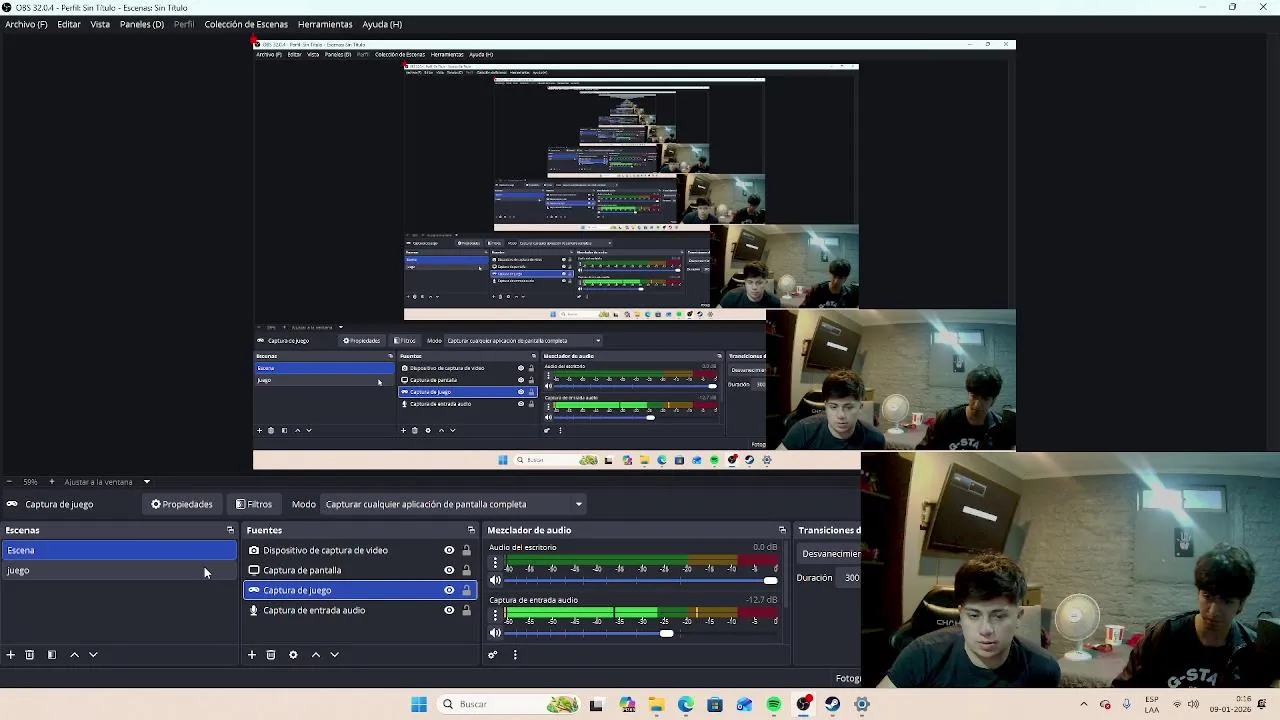Open the Herramientas menu

325,24
